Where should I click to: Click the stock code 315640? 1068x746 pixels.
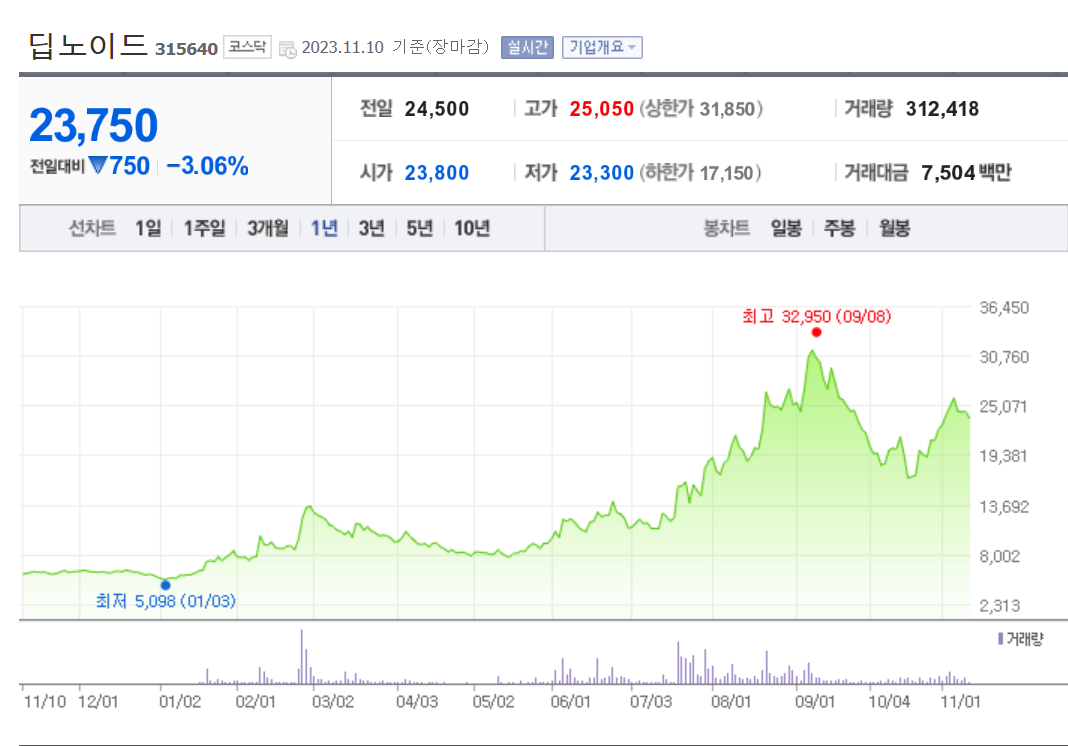click(186, 49)
